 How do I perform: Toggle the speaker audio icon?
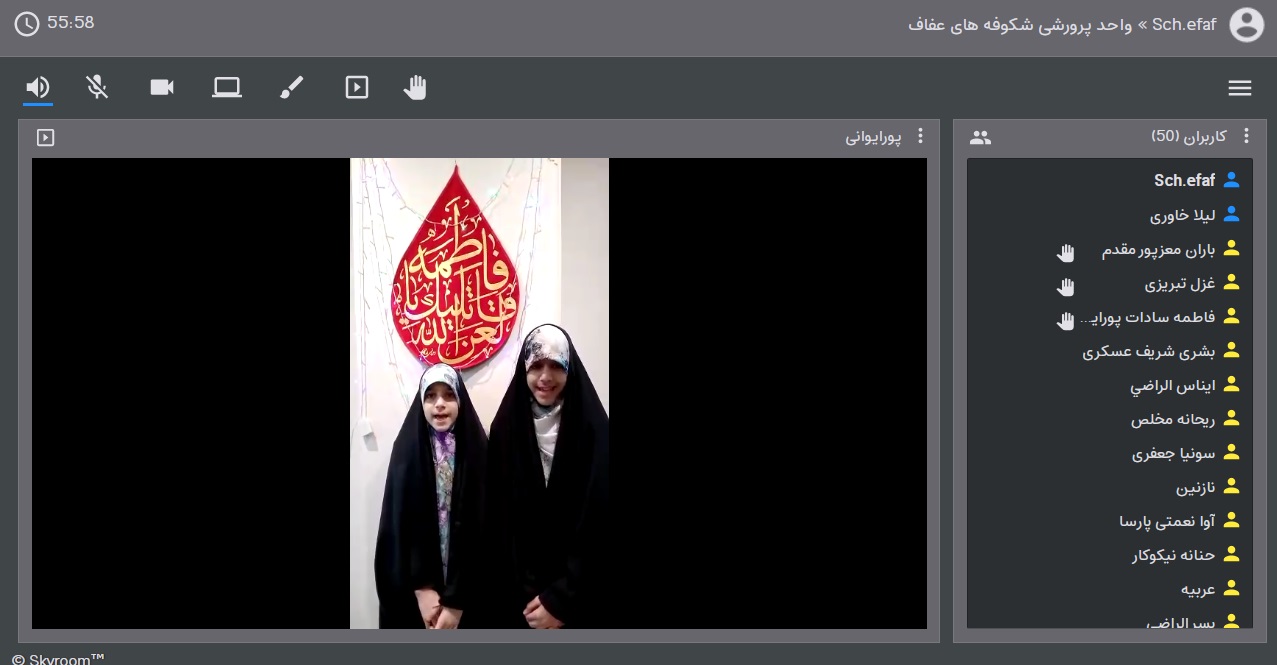click(x=38, y=88)
